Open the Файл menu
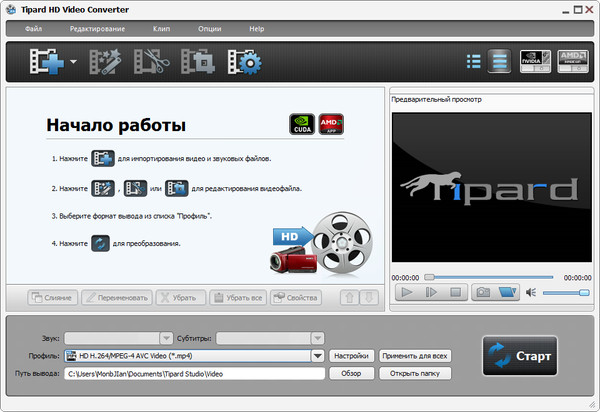Viewport: 600px width, 412px height. pos(33,29)
